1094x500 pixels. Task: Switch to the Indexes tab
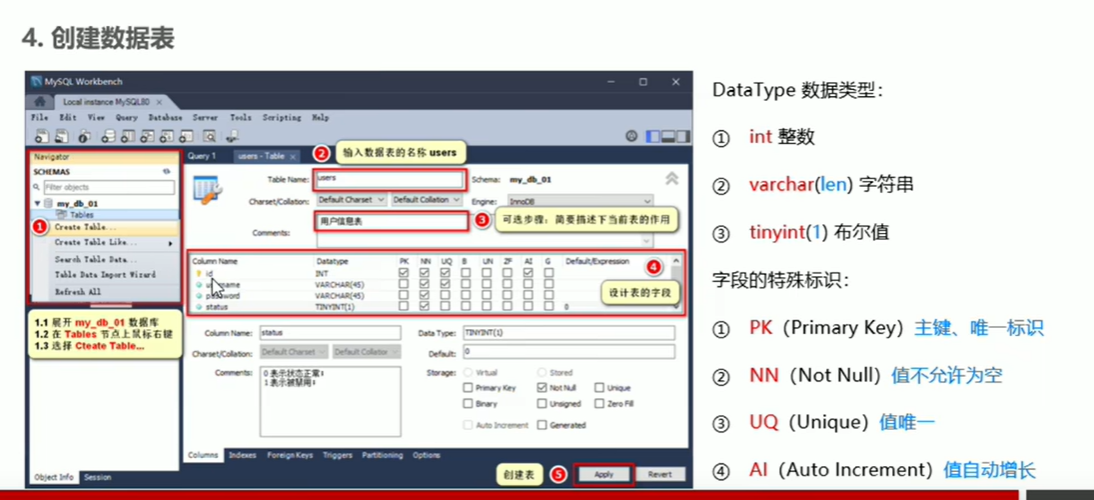coord(242,455)
